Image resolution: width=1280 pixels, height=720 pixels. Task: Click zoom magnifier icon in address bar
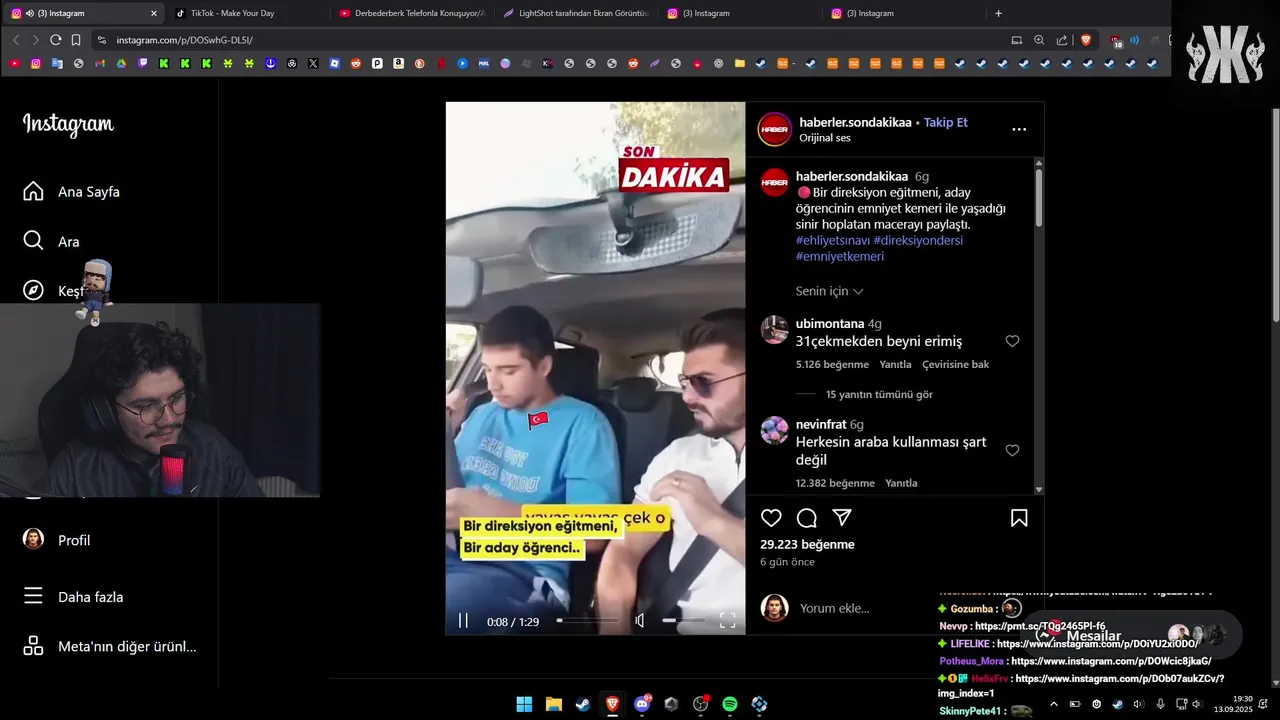[x=1039, y=40]
